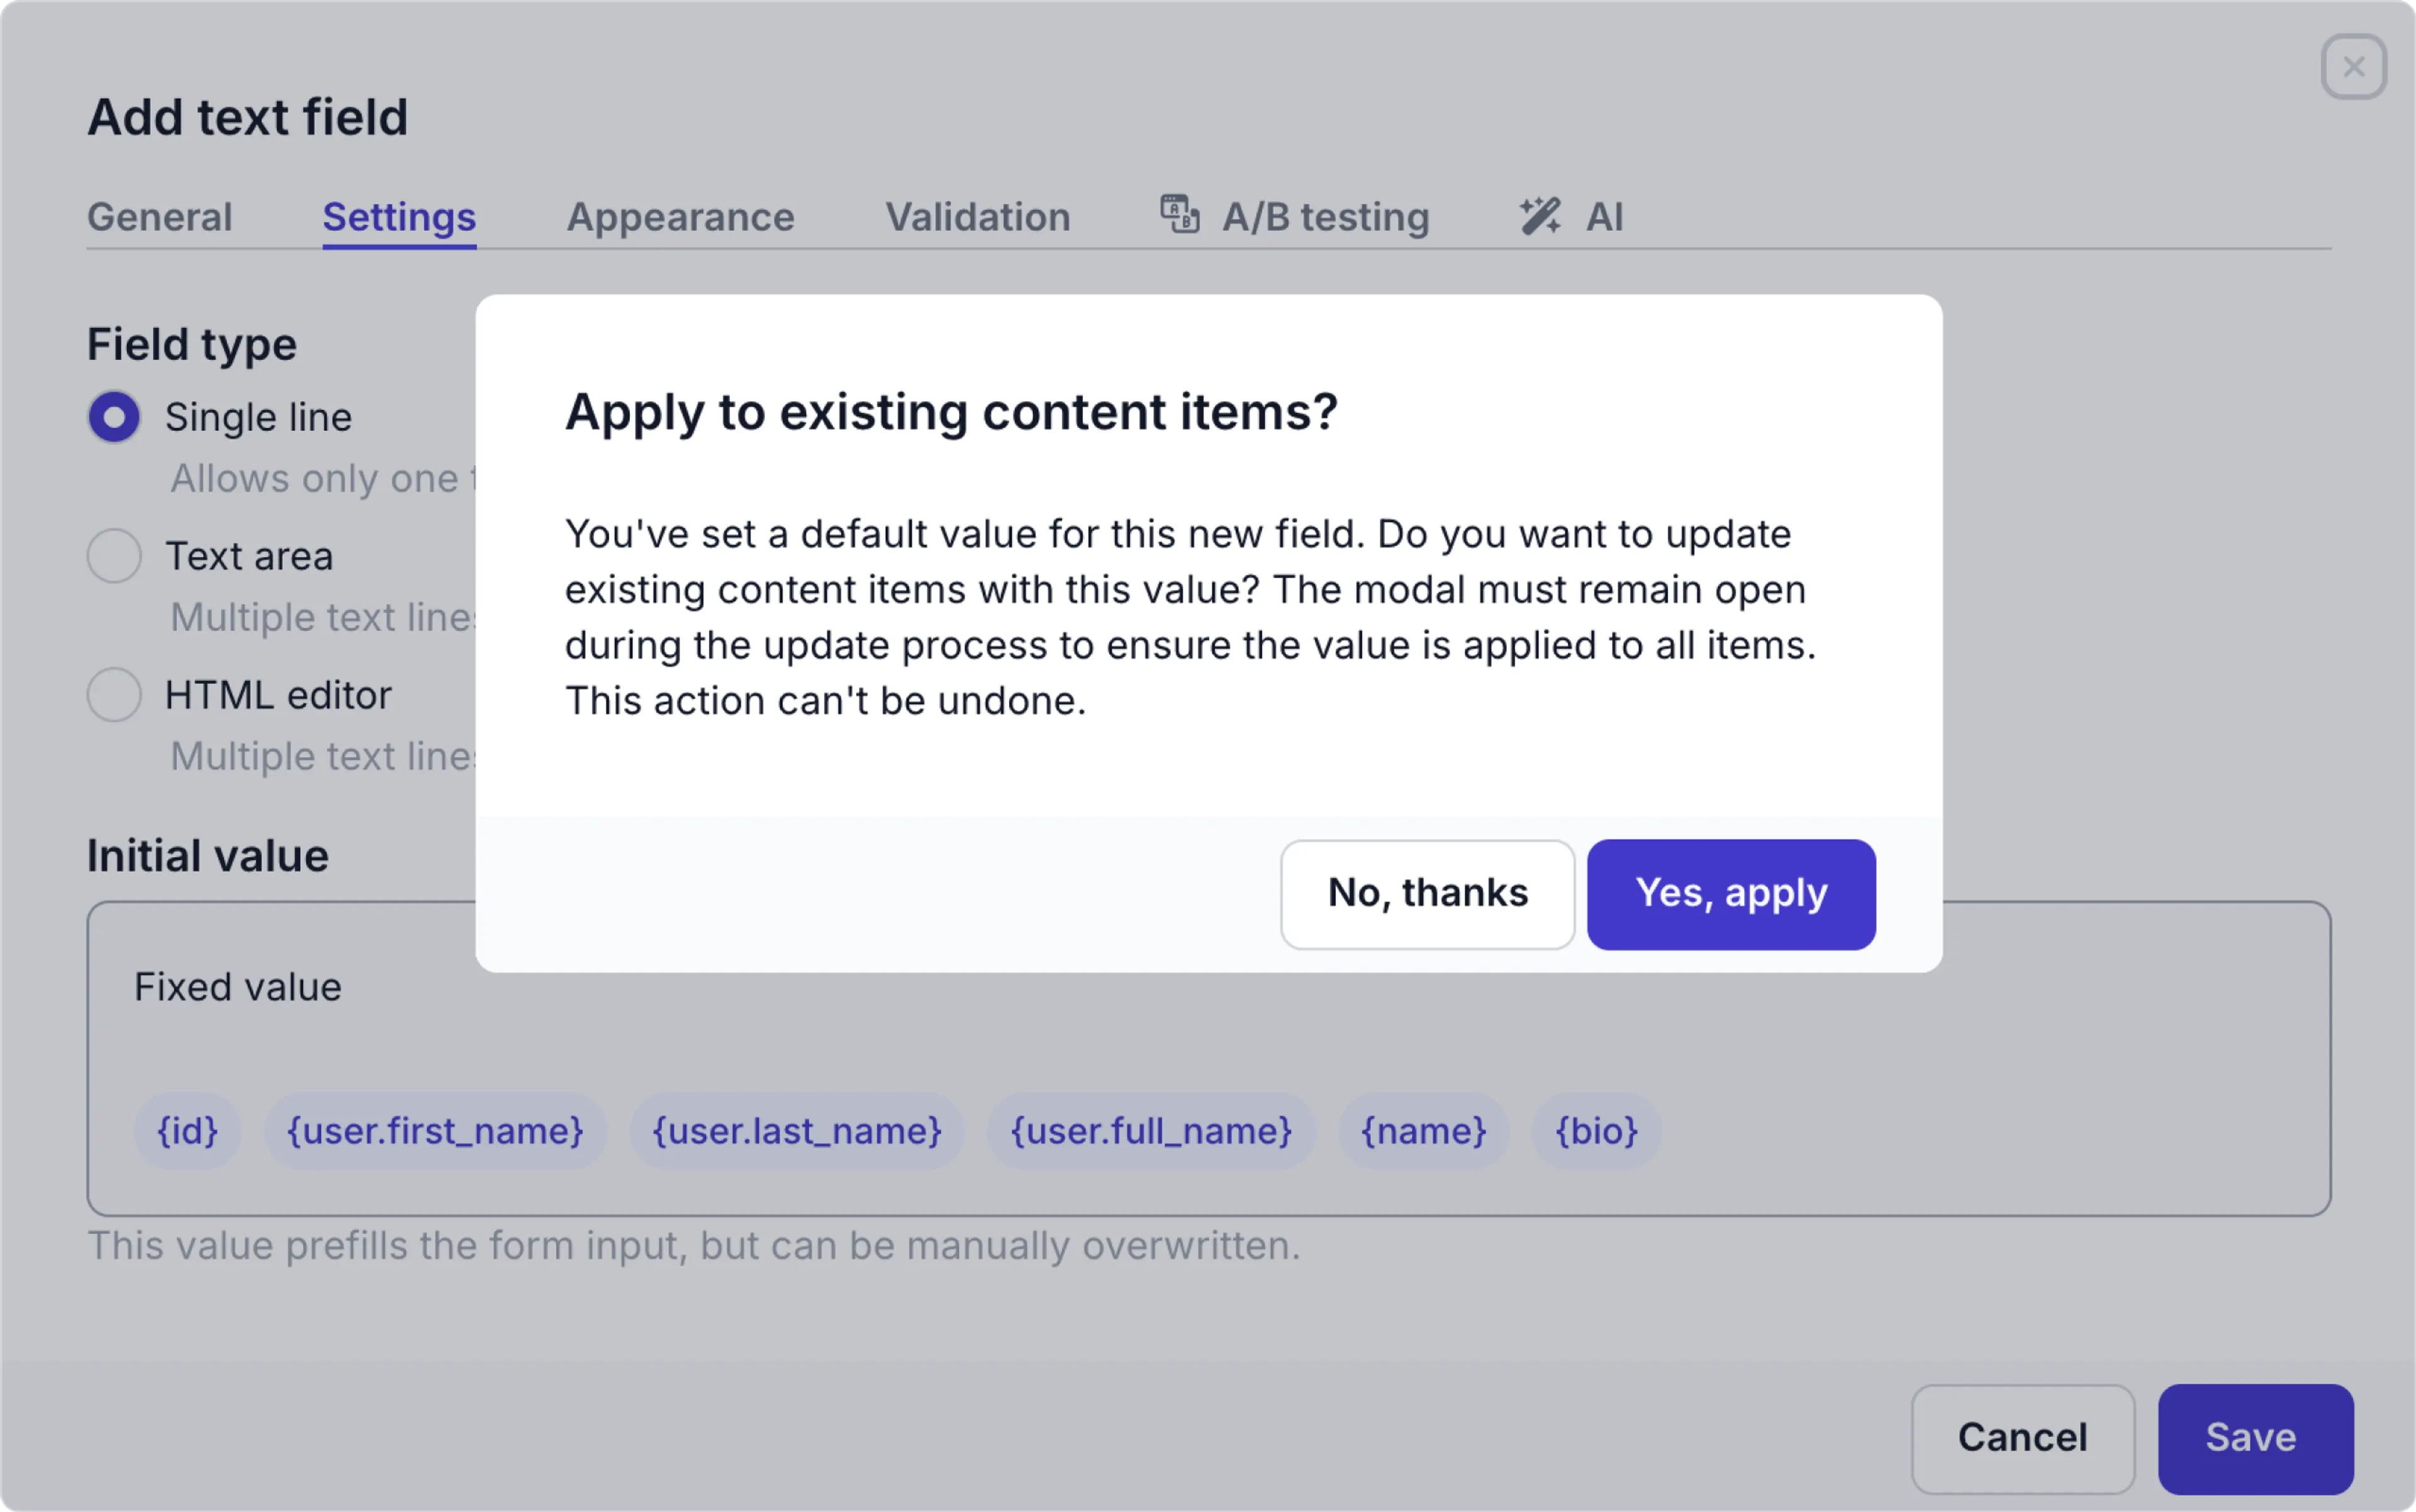Insert the {user.first_name} token
The width and height of the screenshot is (2416, 1512).
click(x=435, y=1131)
